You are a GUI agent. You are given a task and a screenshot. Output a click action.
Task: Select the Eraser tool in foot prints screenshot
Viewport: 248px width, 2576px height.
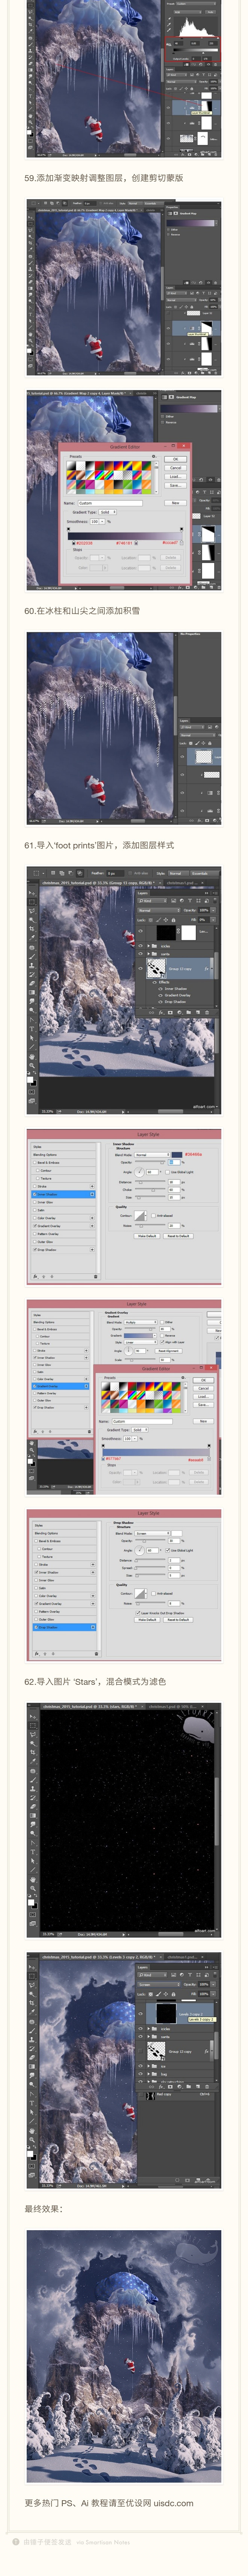pos(32,983)
